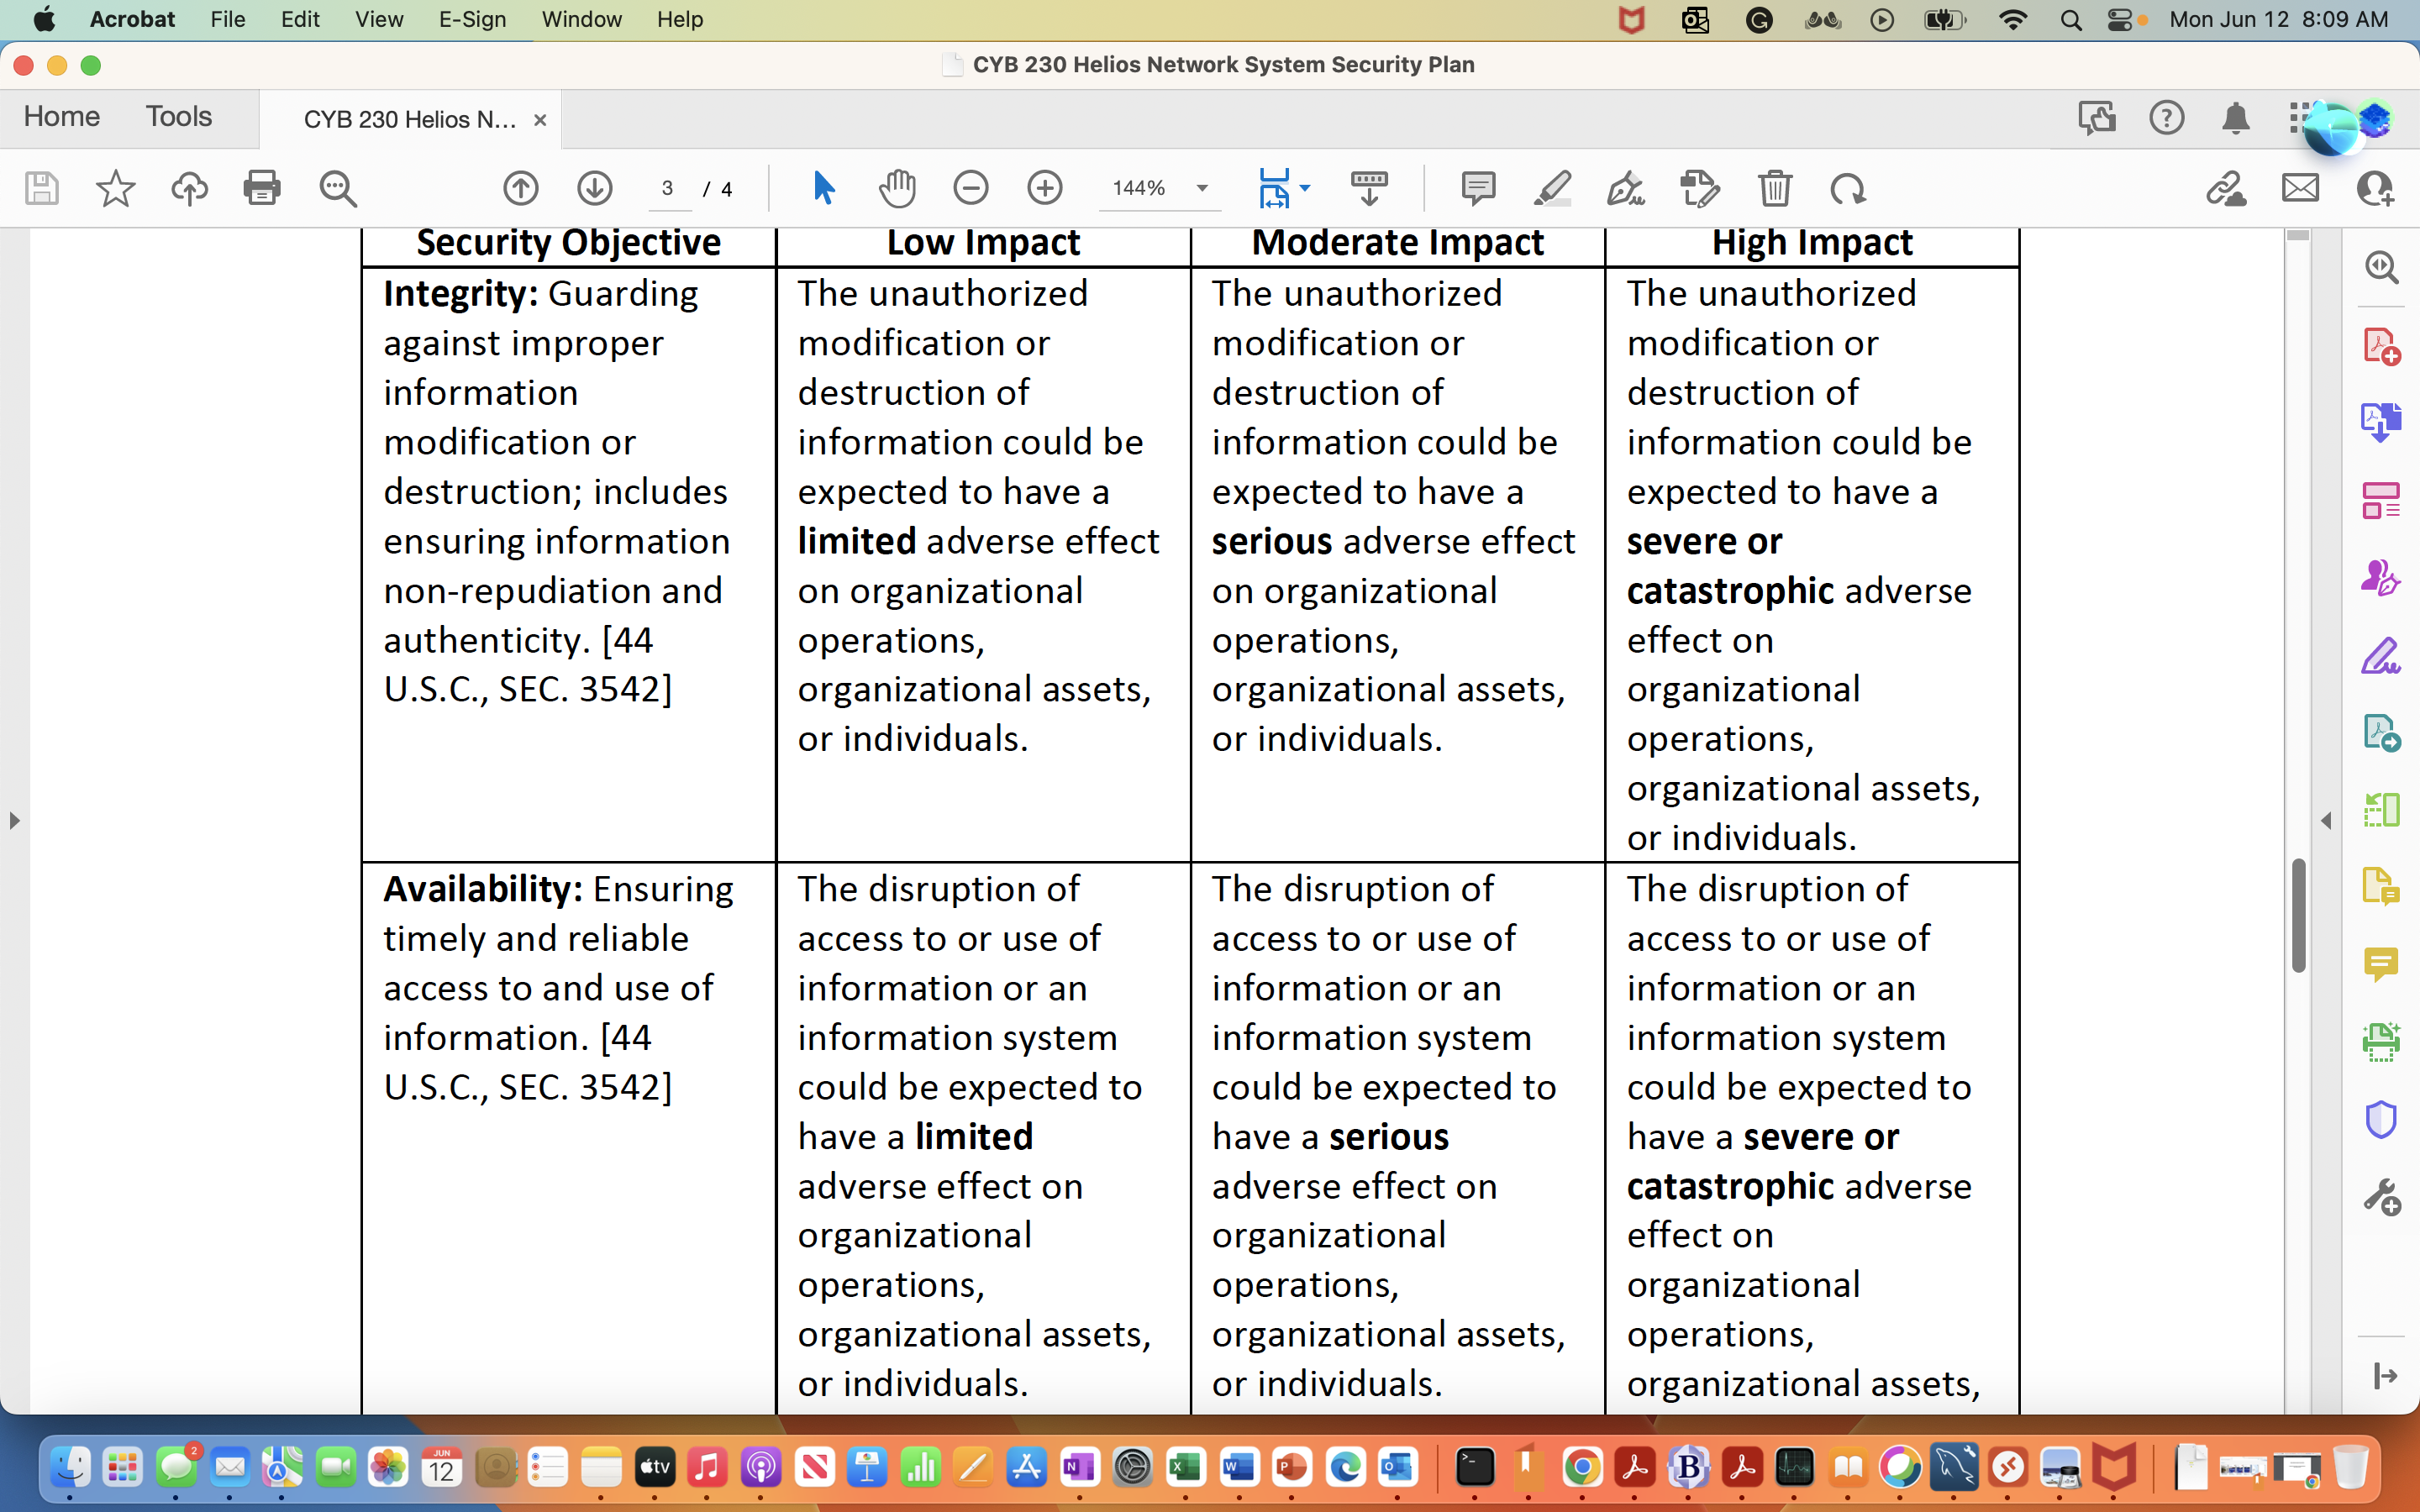Select the Highlight text tool

coord(1552,188)
